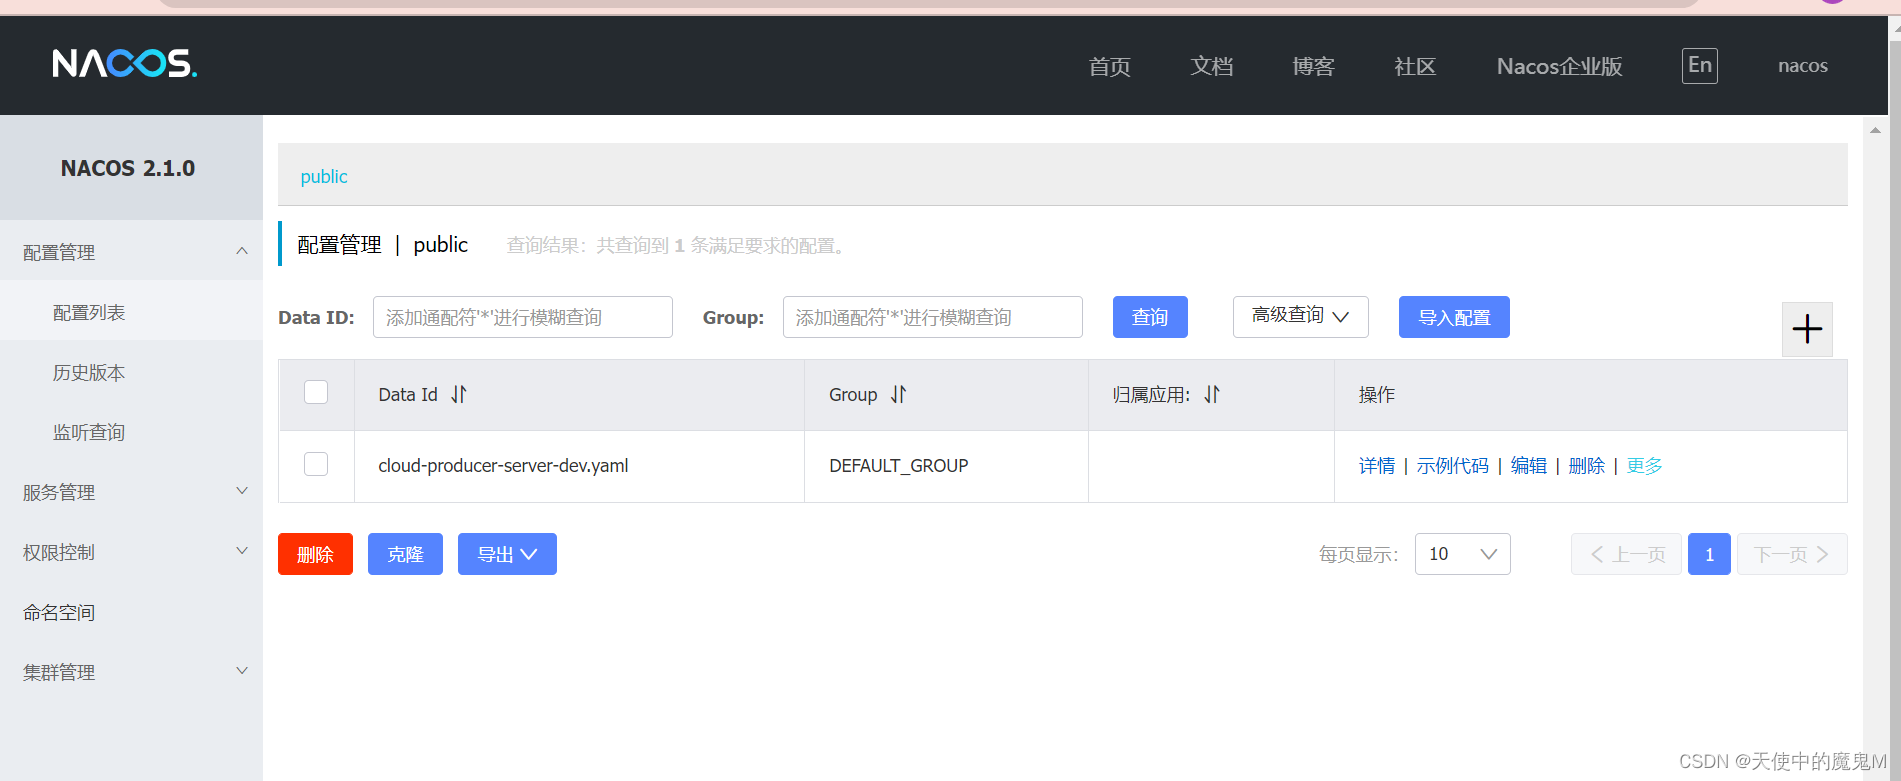Click the plus icon to add configuration
This screenshot has height=781, width=1901.
(1807, 329)
